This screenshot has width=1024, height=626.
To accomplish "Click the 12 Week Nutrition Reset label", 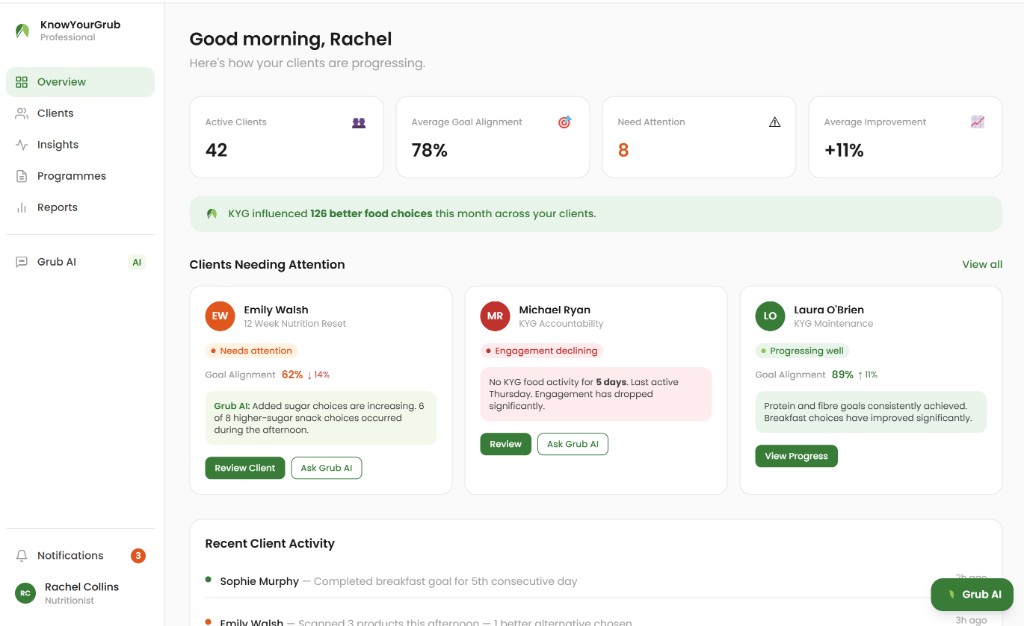I will 295,324.
